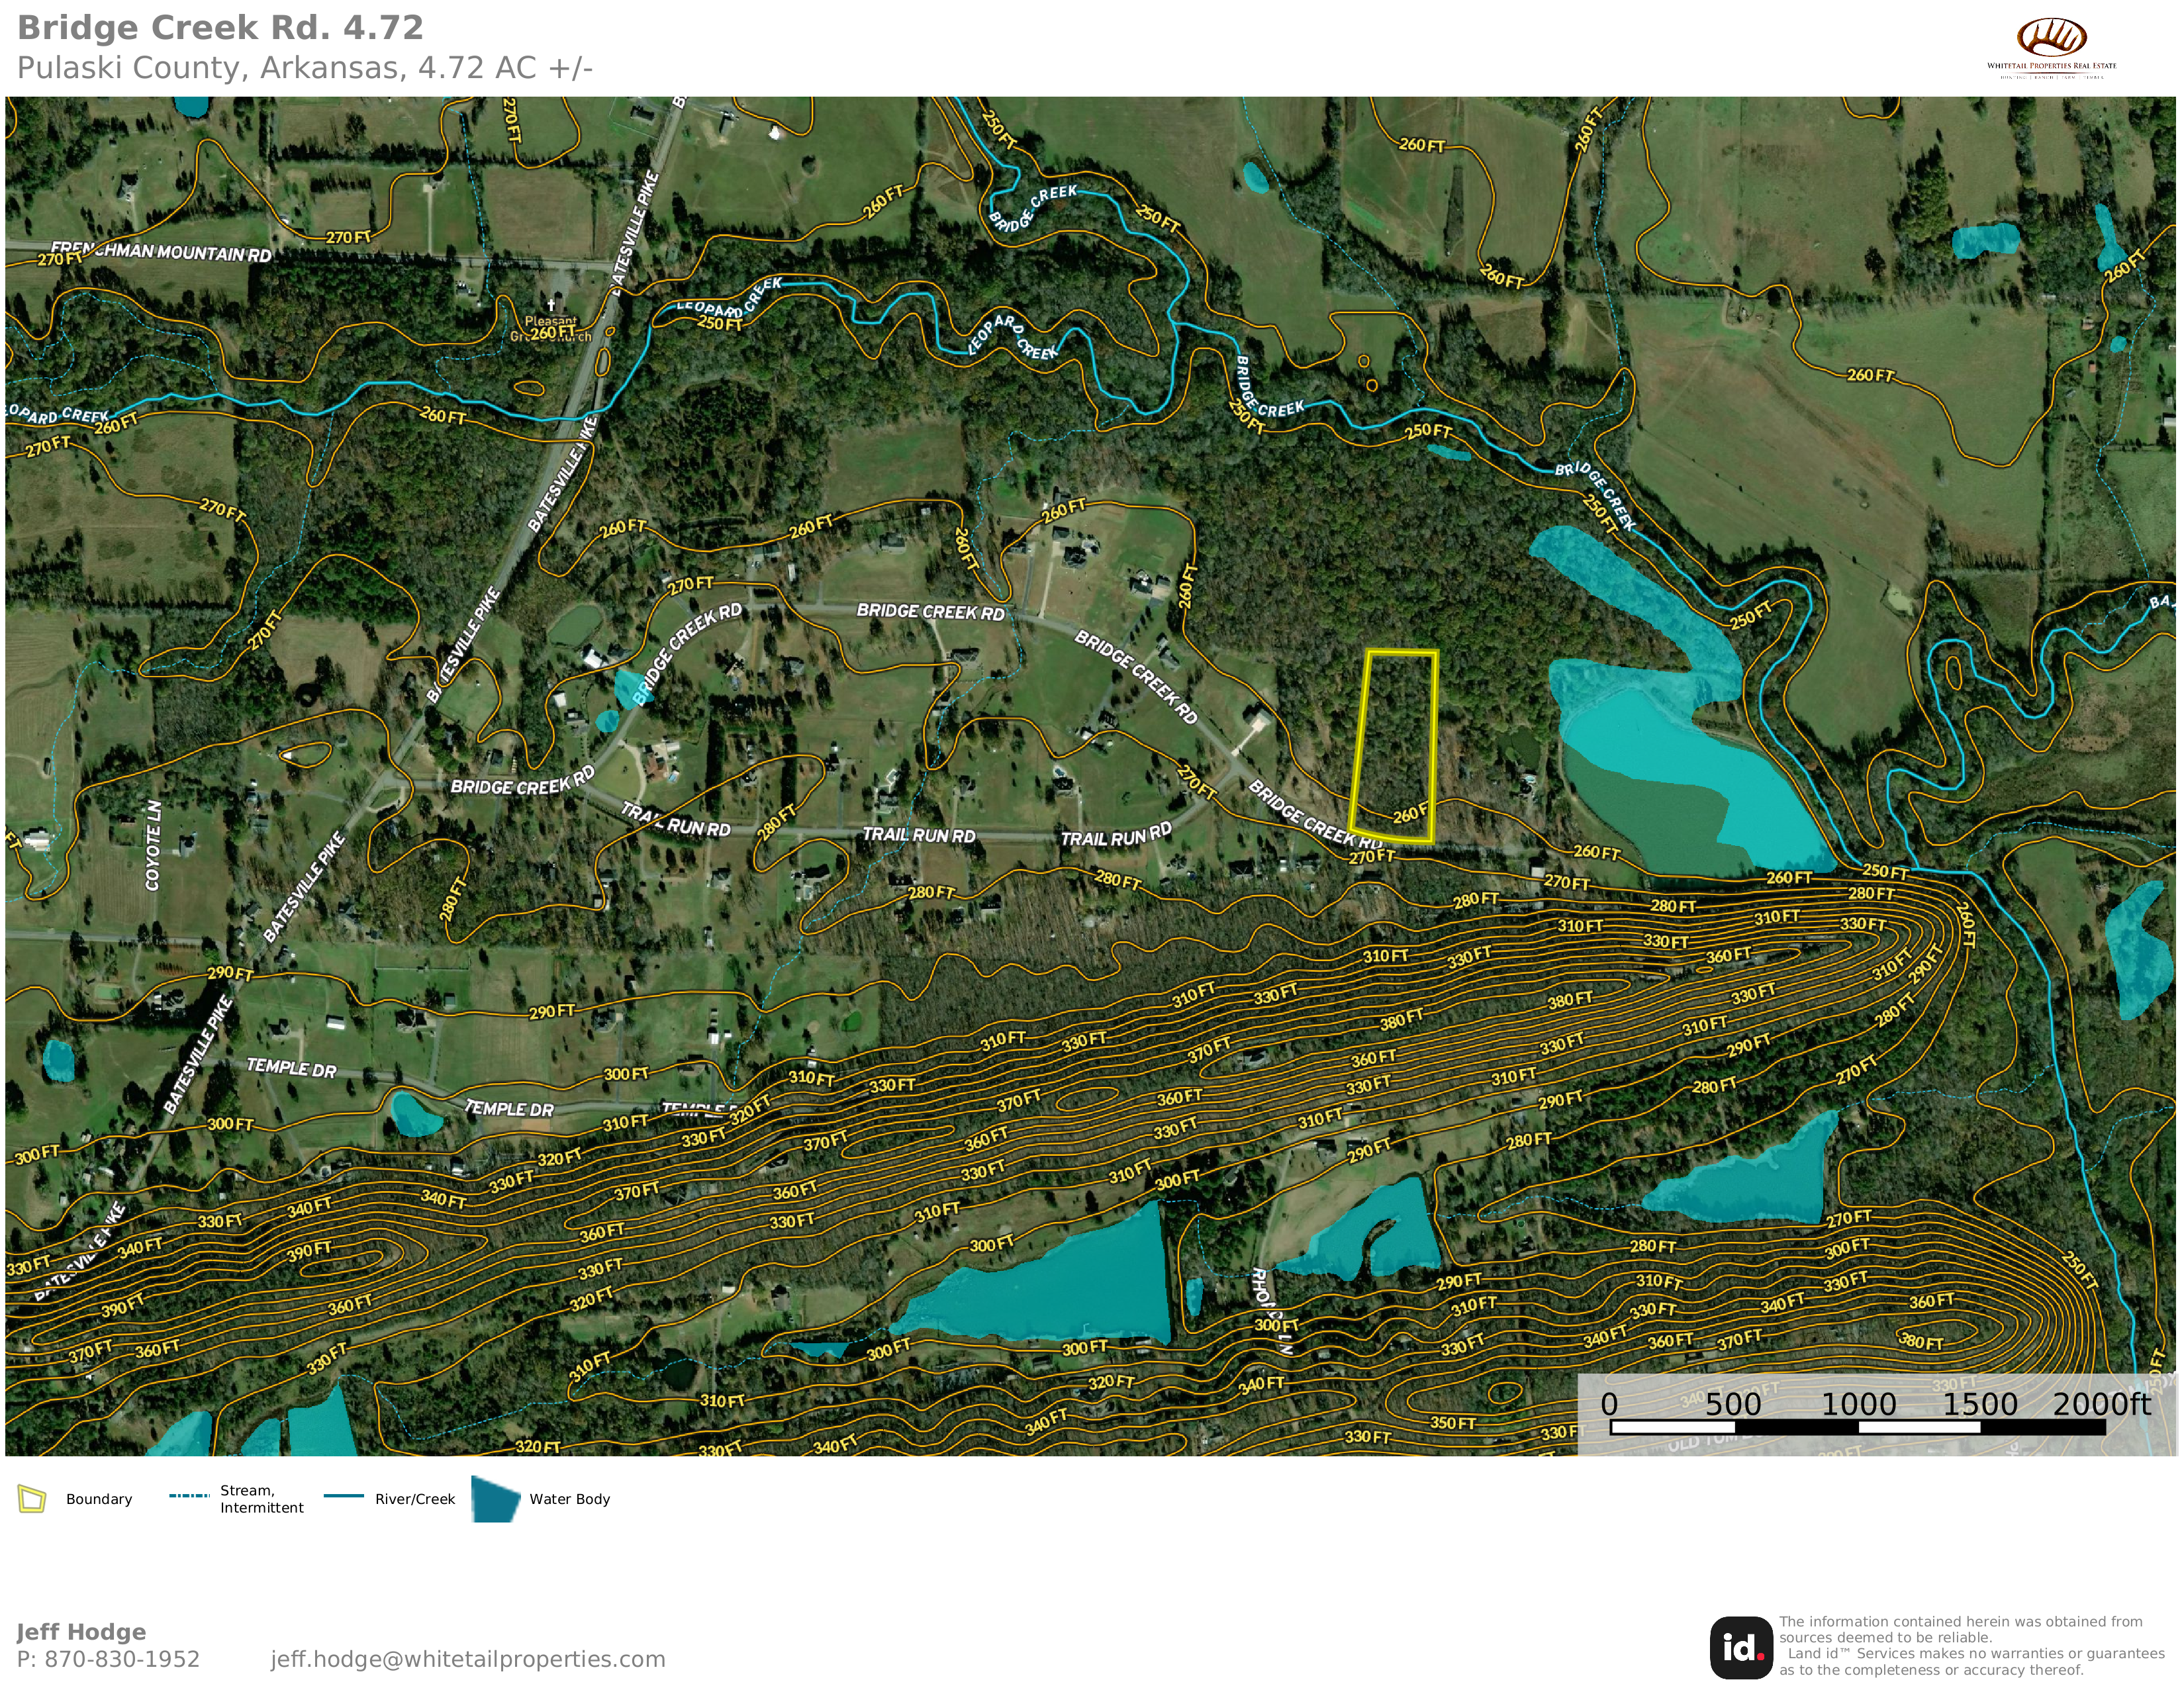Click the map scale bar

coord(1857,1427)
